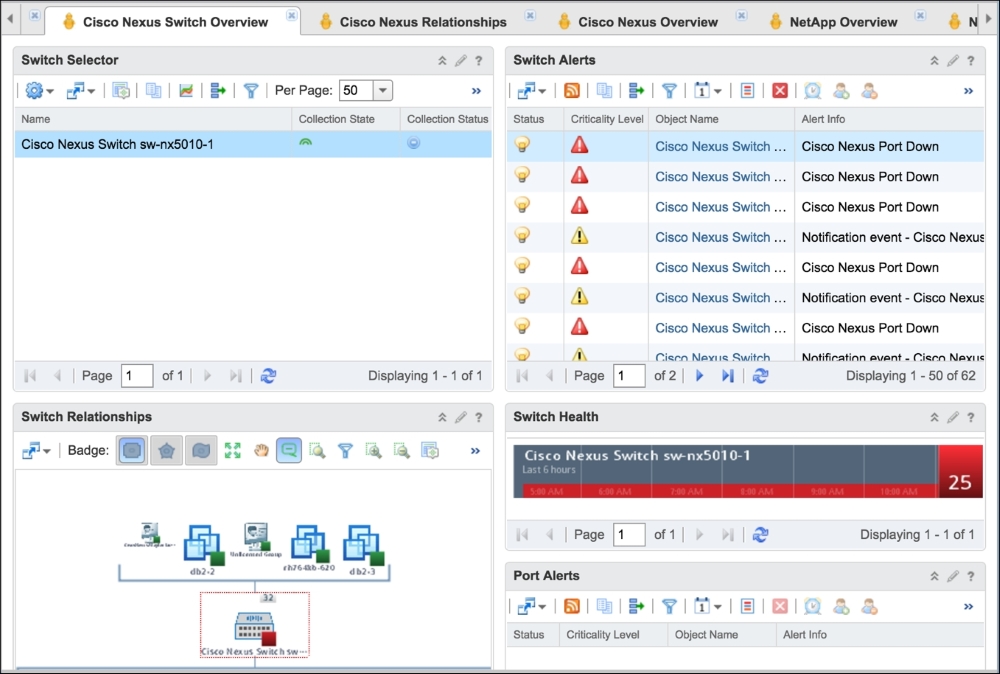Click the Switch Alerts page number field

pyautogui.click(x=629, y=376)
